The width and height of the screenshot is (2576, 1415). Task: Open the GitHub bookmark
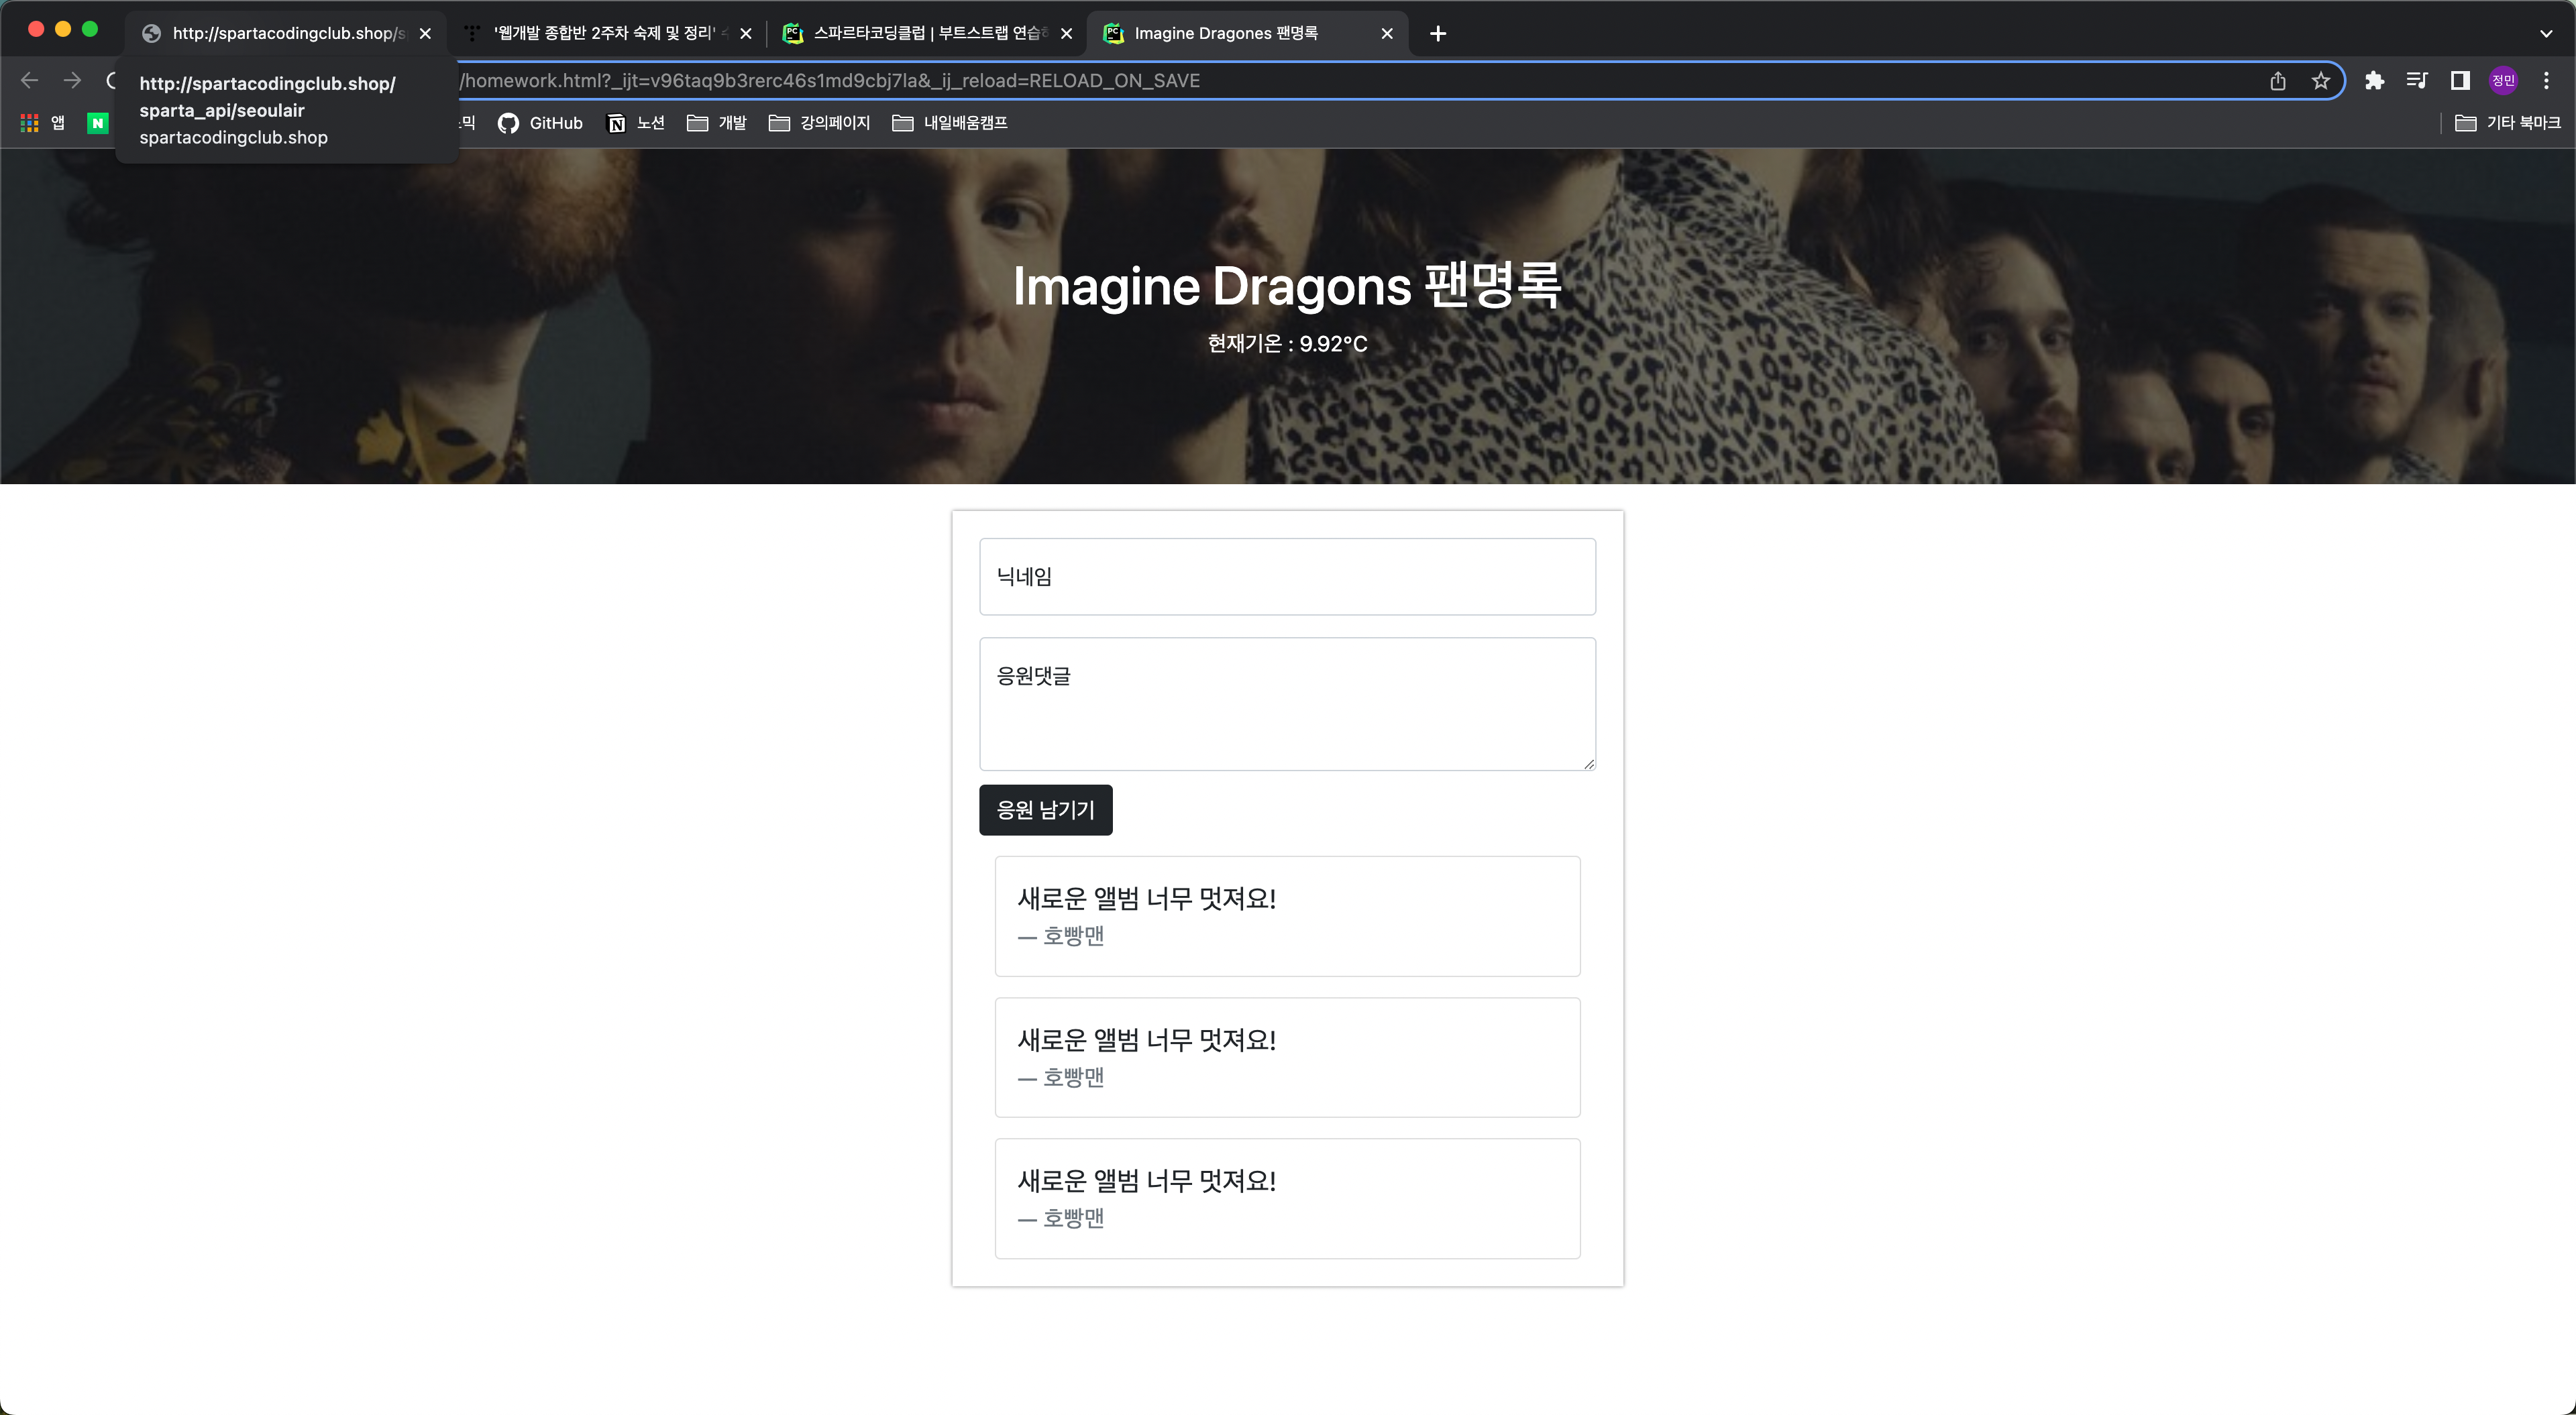click(x=540, y=123)
